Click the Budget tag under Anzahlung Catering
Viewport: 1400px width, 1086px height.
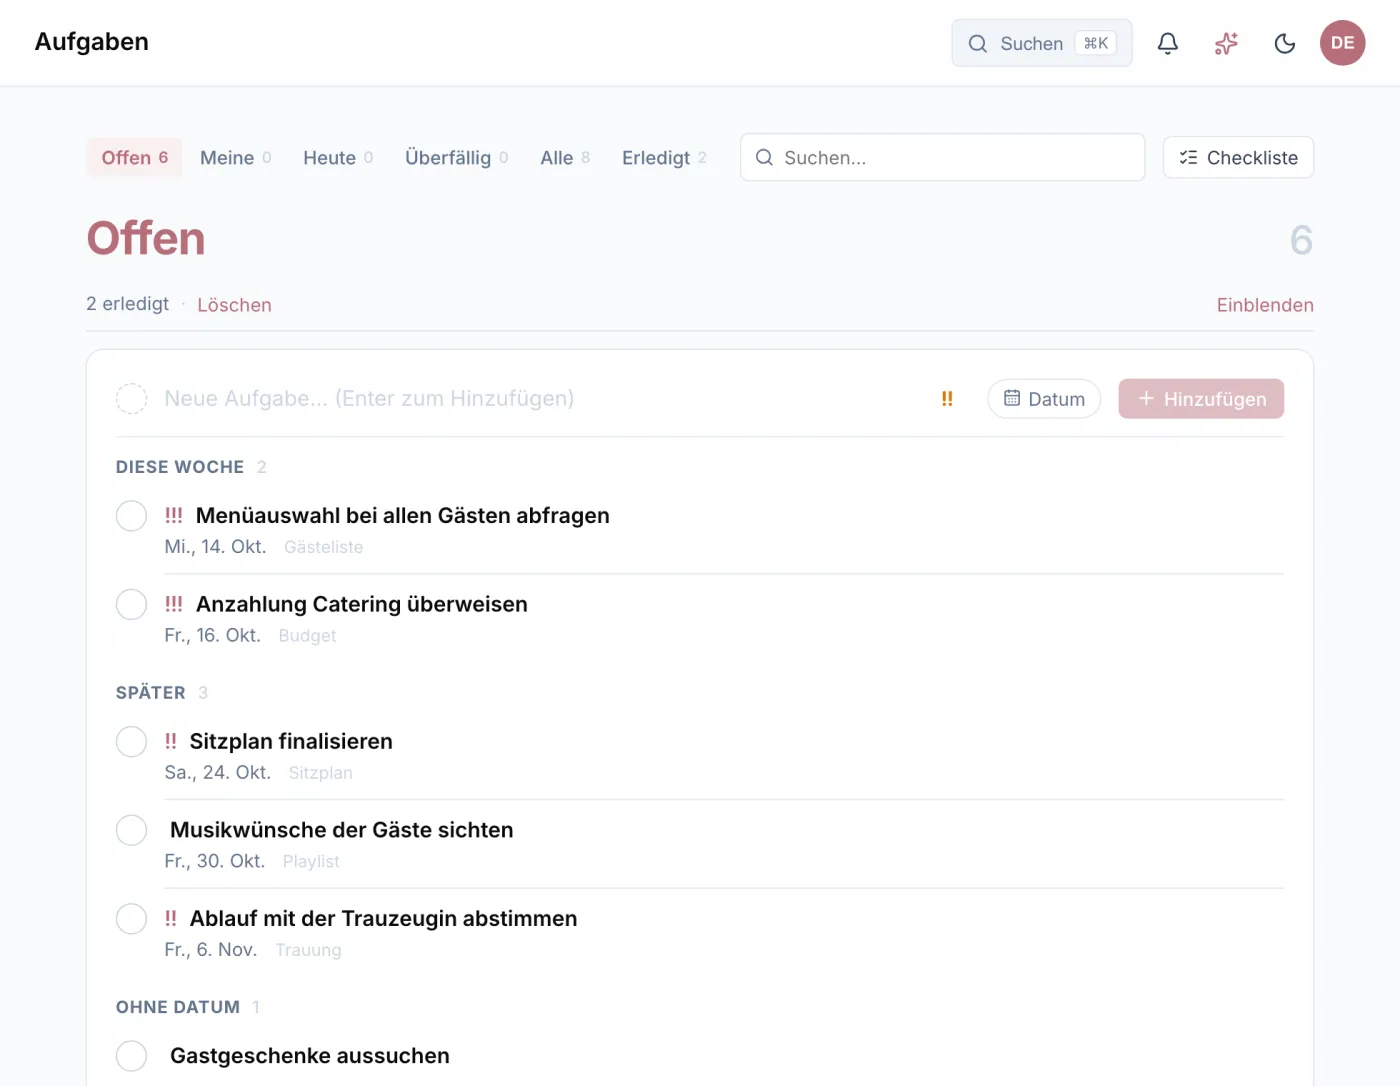pos(307,636)
